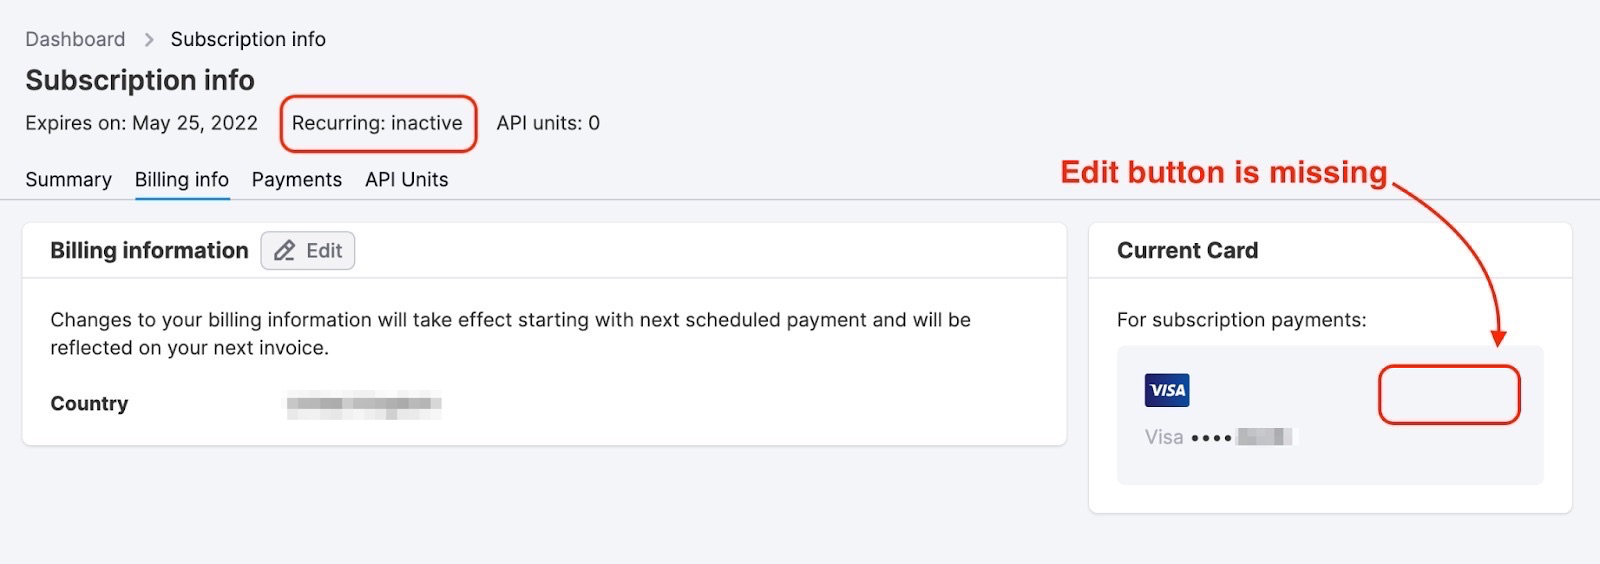
Task: Click the Billing information section heading
Action: [x=149, y=251]
